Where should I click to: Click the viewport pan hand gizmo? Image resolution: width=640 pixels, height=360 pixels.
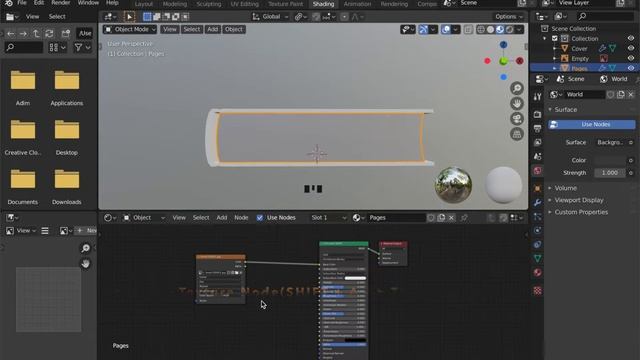(517, 104)
